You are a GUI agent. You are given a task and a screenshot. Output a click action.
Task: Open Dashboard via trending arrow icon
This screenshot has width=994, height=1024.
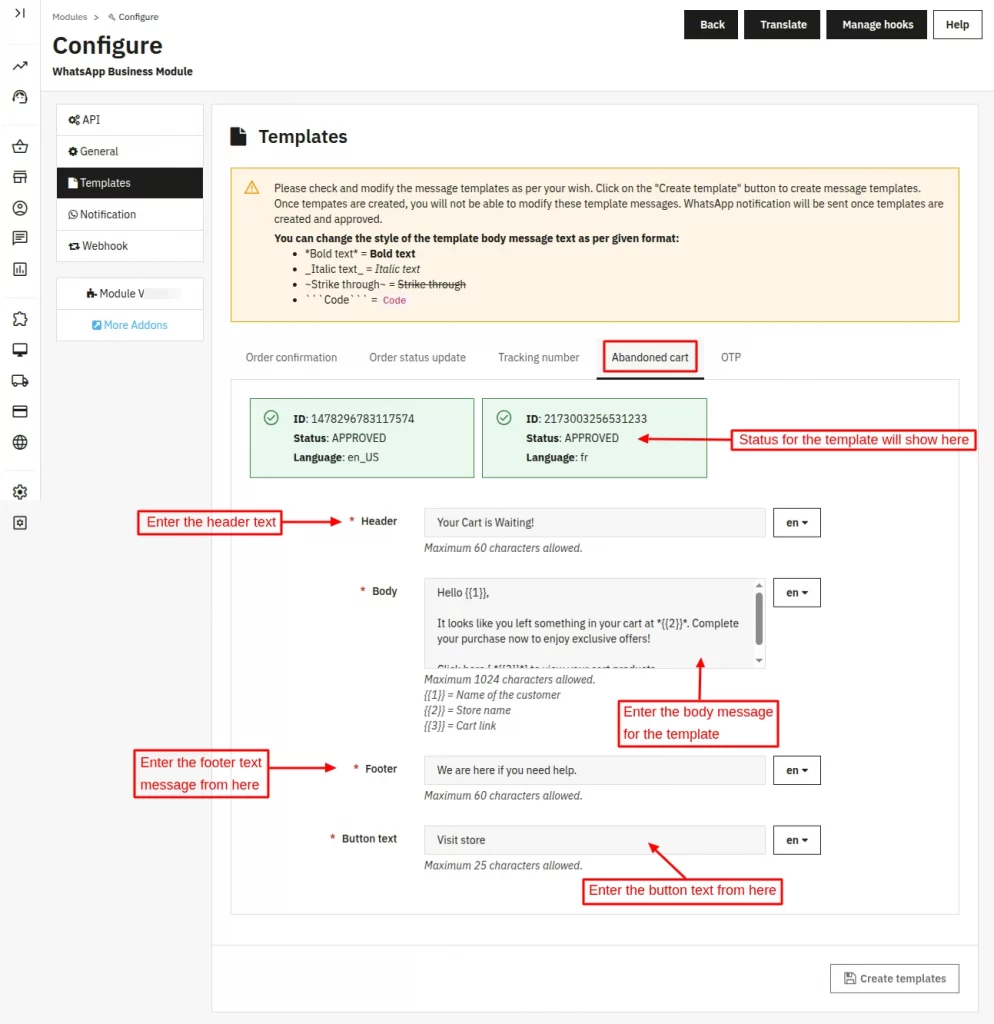click(20, 66)
